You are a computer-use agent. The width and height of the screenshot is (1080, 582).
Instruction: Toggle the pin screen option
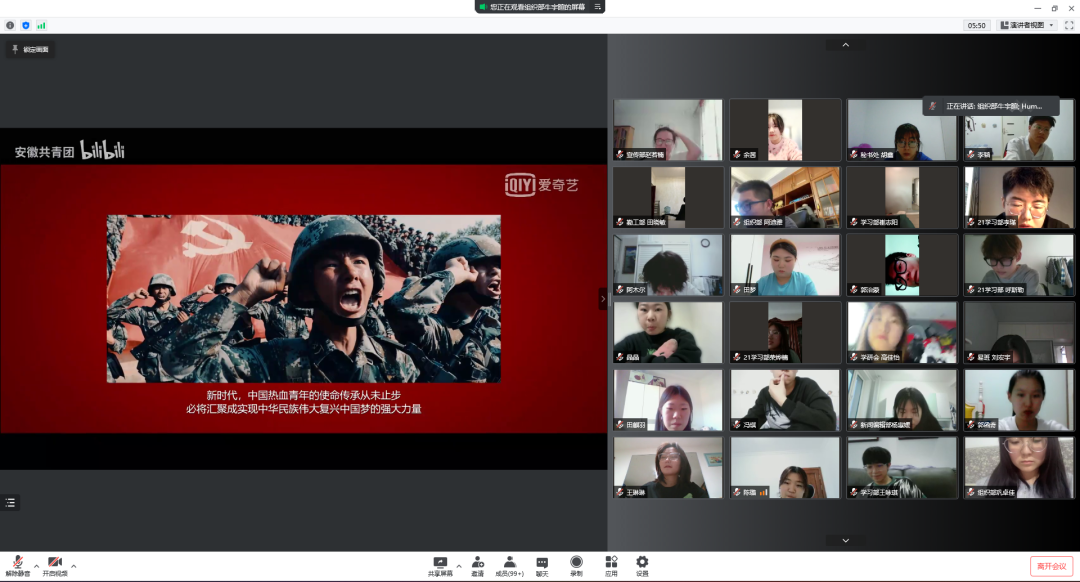click(30, 49)
